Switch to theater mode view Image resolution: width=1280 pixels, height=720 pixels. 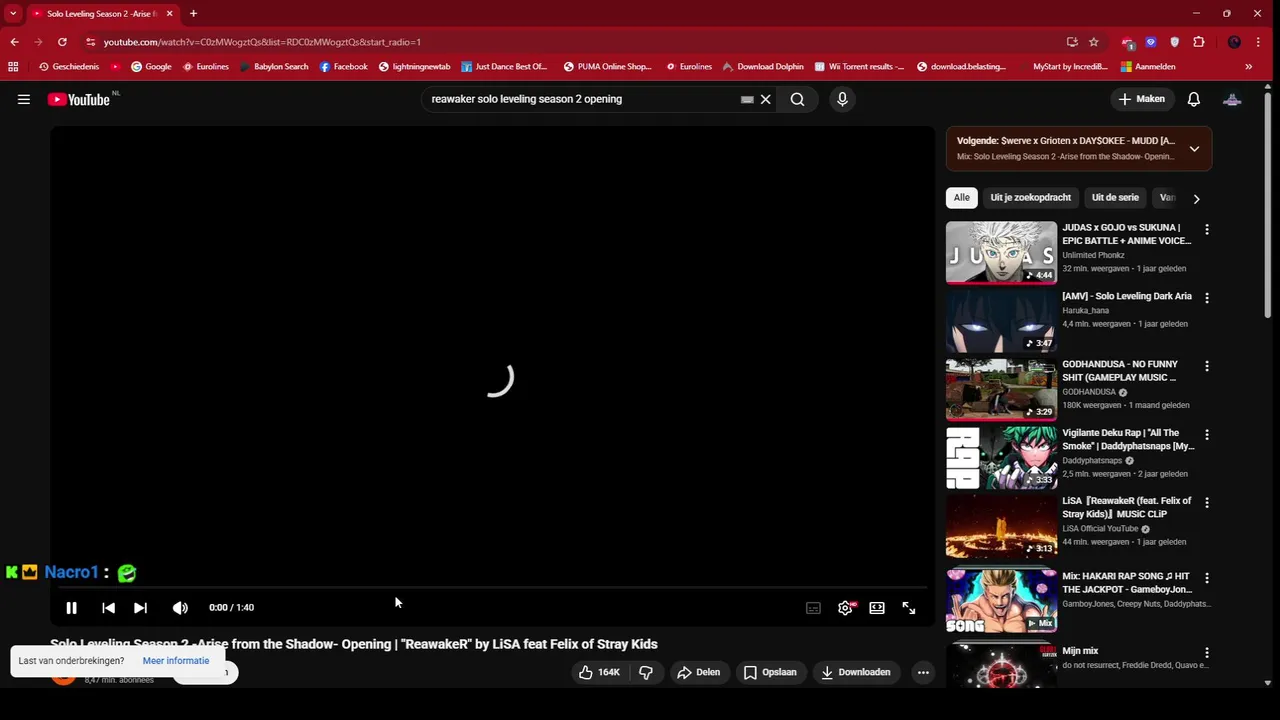[877, 608]
